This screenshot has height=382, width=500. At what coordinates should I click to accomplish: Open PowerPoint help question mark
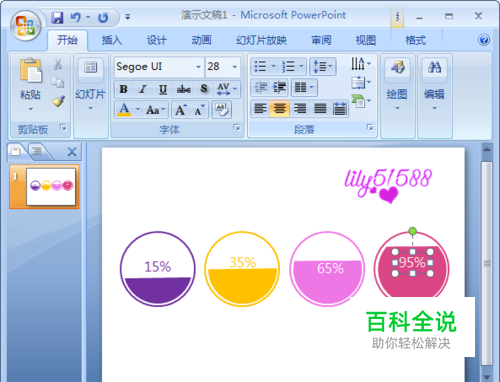click(x=484, y=40)
